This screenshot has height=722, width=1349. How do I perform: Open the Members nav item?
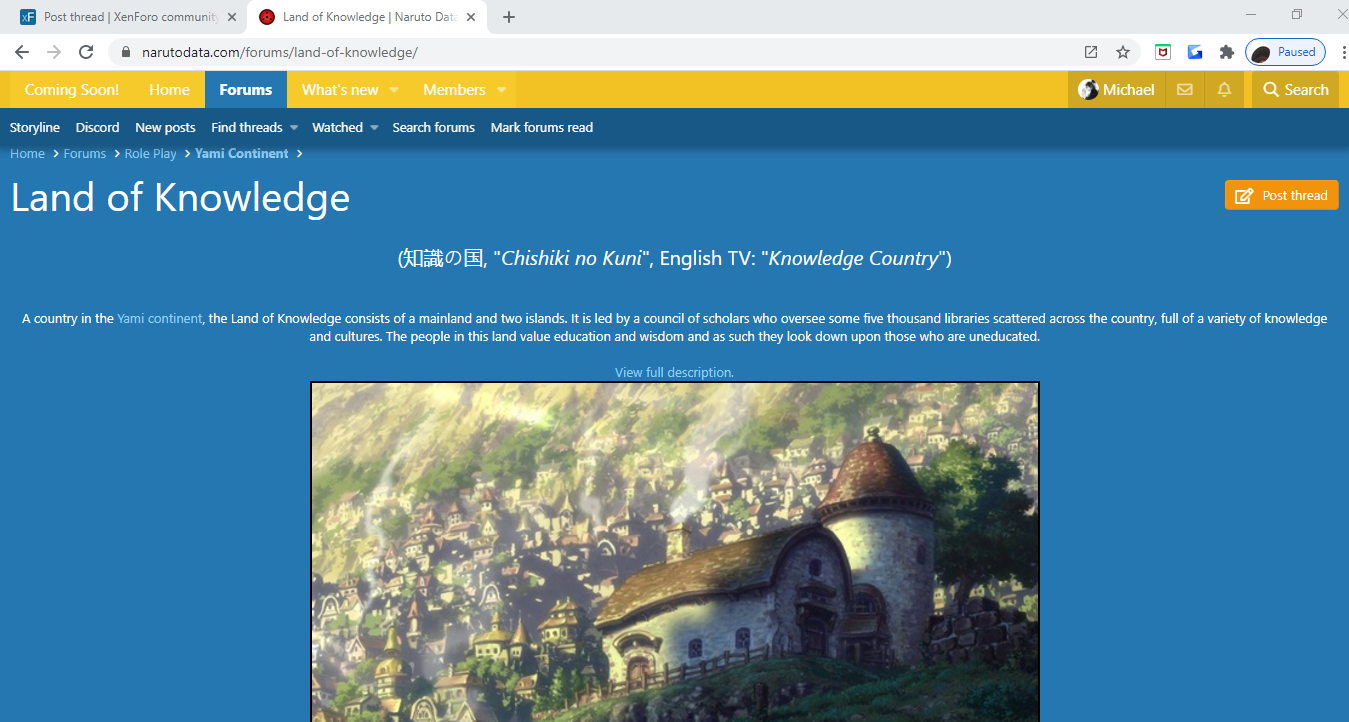[x=454, y=90]
